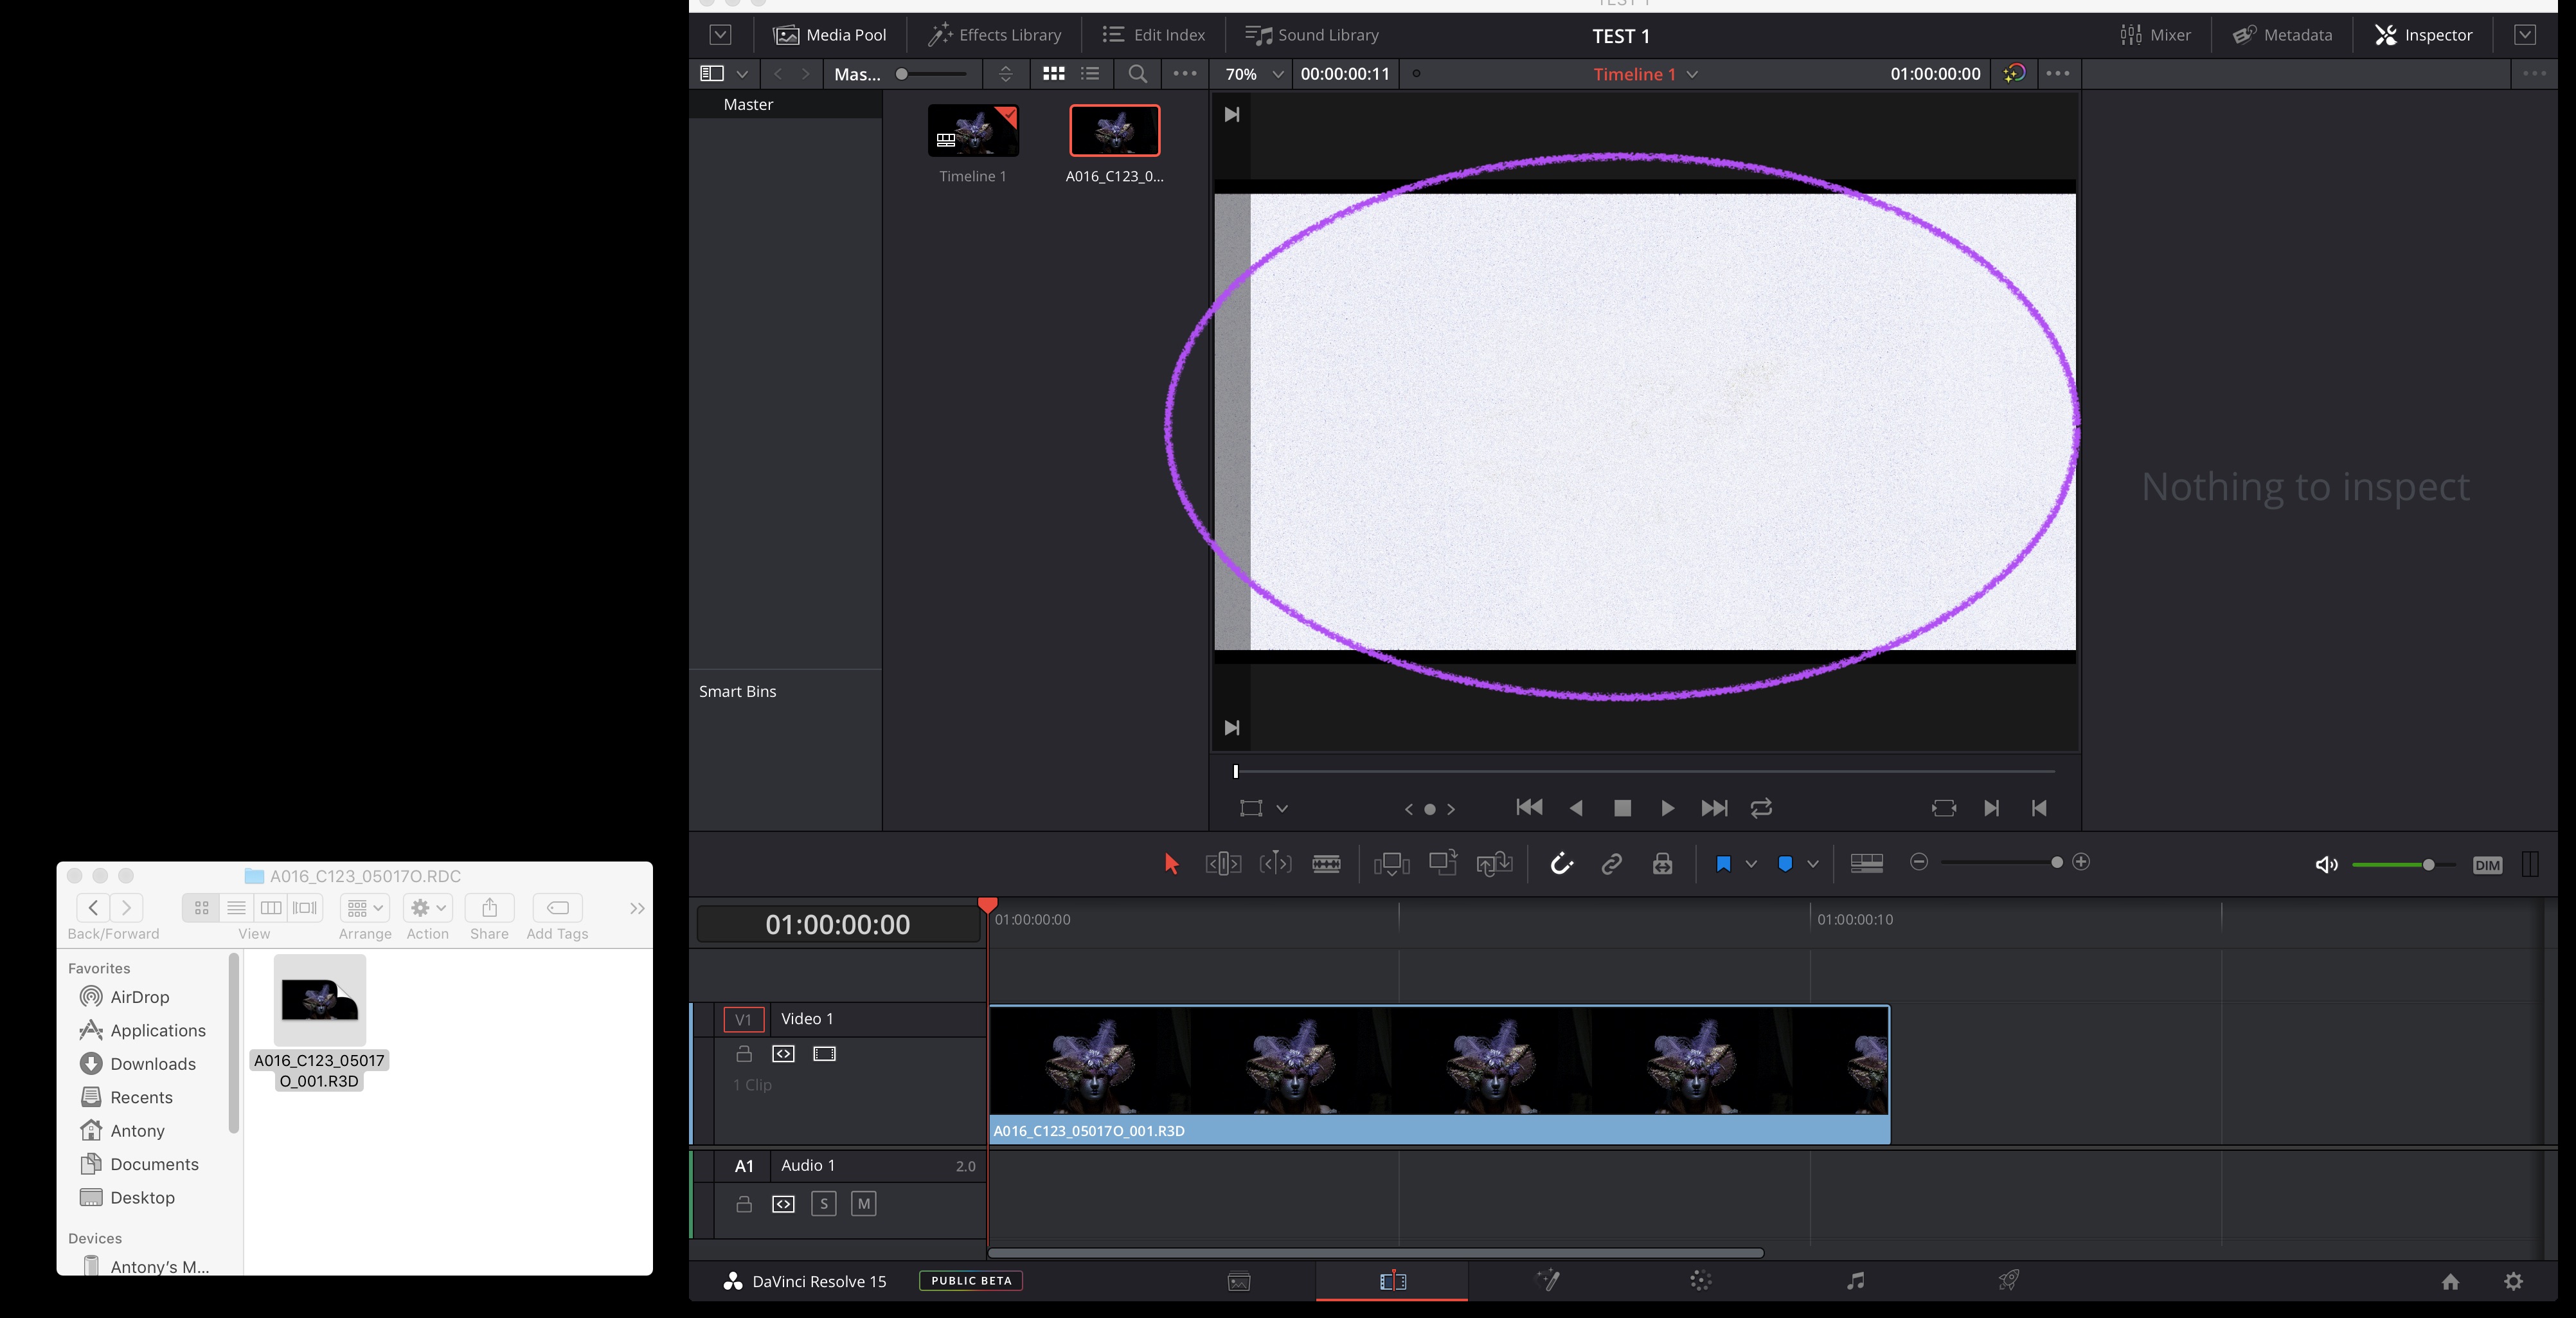The width and height of the screenshot is (2576, 1318).
Task: Solo the Audio 1 track
Action: pos(823,1204)
